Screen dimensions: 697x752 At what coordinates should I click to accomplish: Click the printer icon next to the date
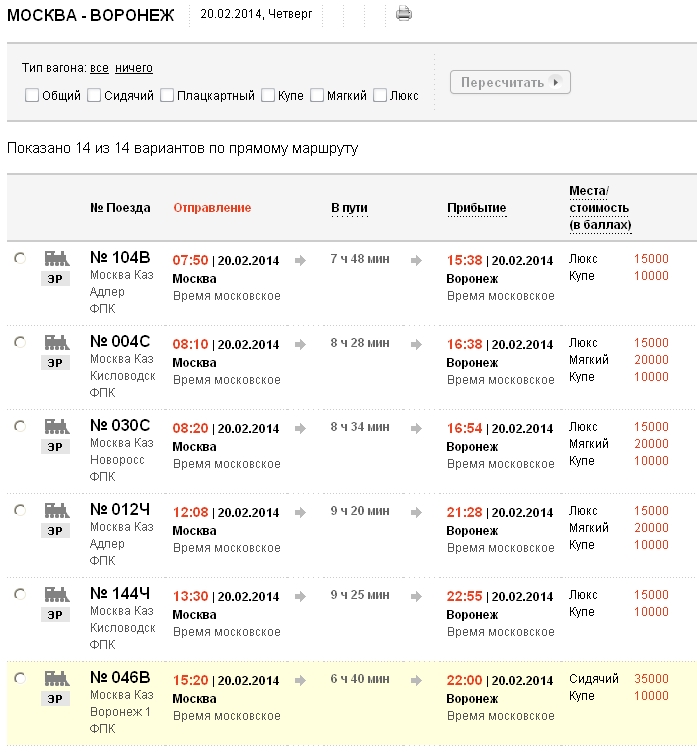(x=404, y=14)
